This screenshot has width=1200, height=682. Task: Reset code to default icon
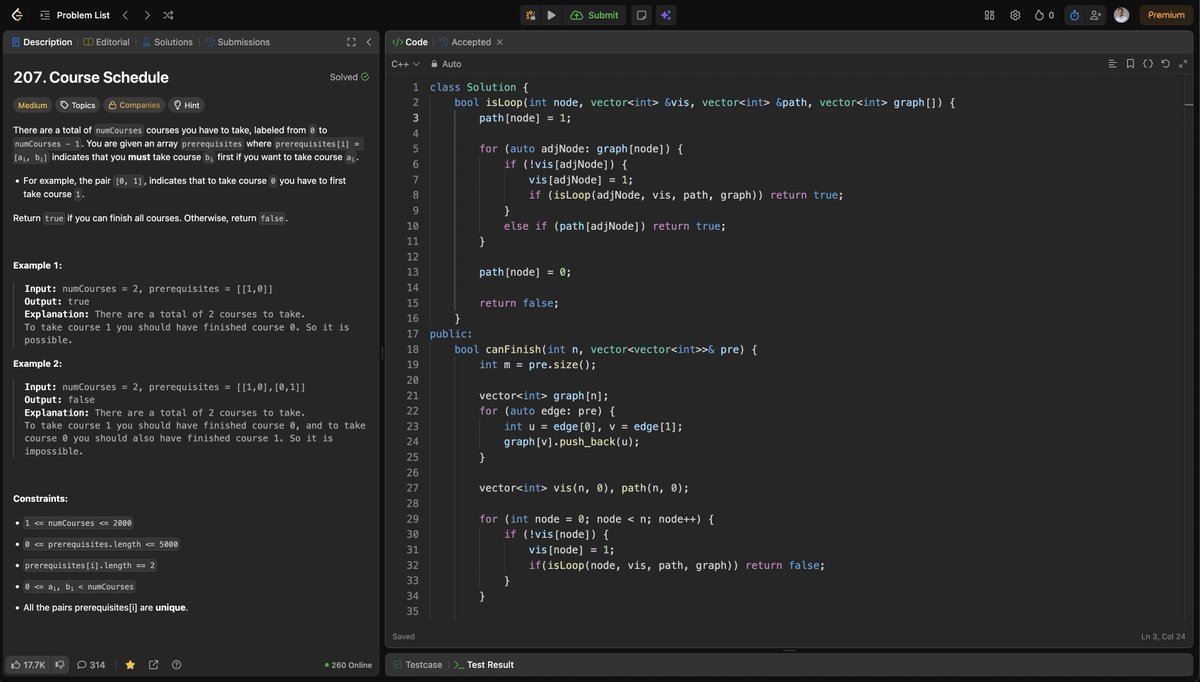1166,64
